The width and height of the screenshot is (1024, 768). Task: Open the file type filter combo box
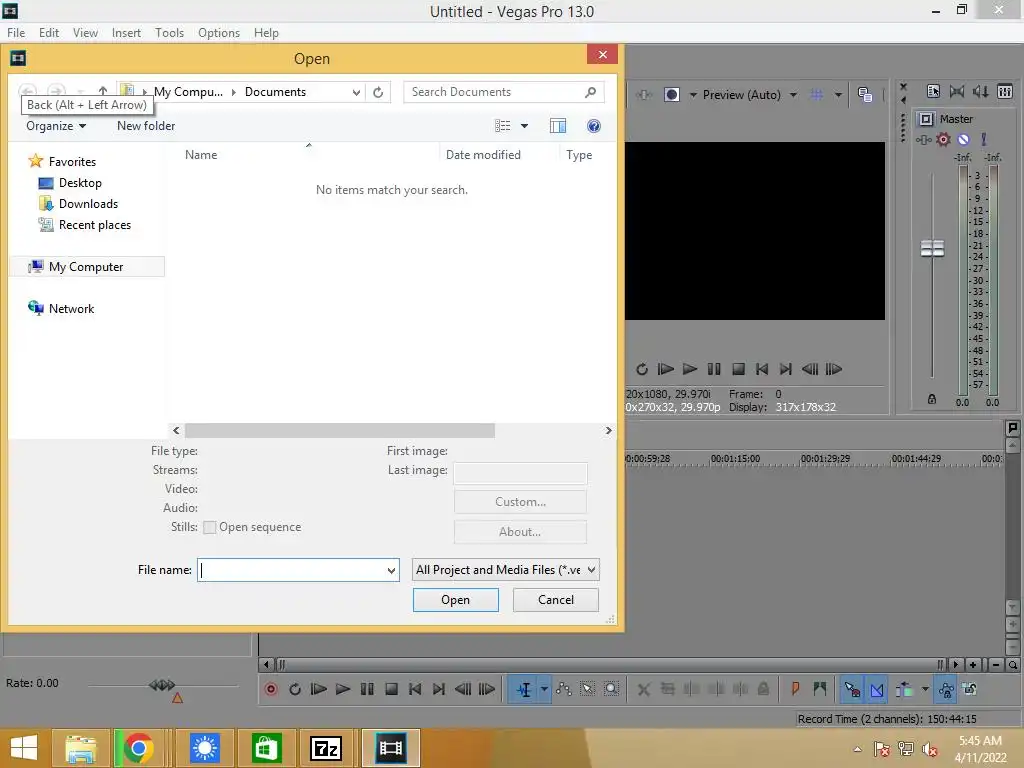505,569
